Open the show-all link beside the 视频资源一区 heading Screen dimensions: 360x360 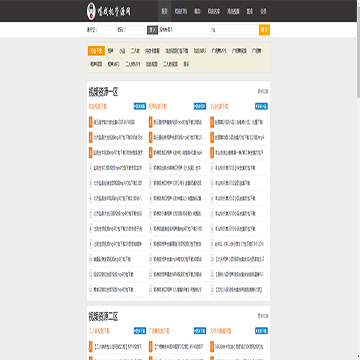[x=263, y=91]
